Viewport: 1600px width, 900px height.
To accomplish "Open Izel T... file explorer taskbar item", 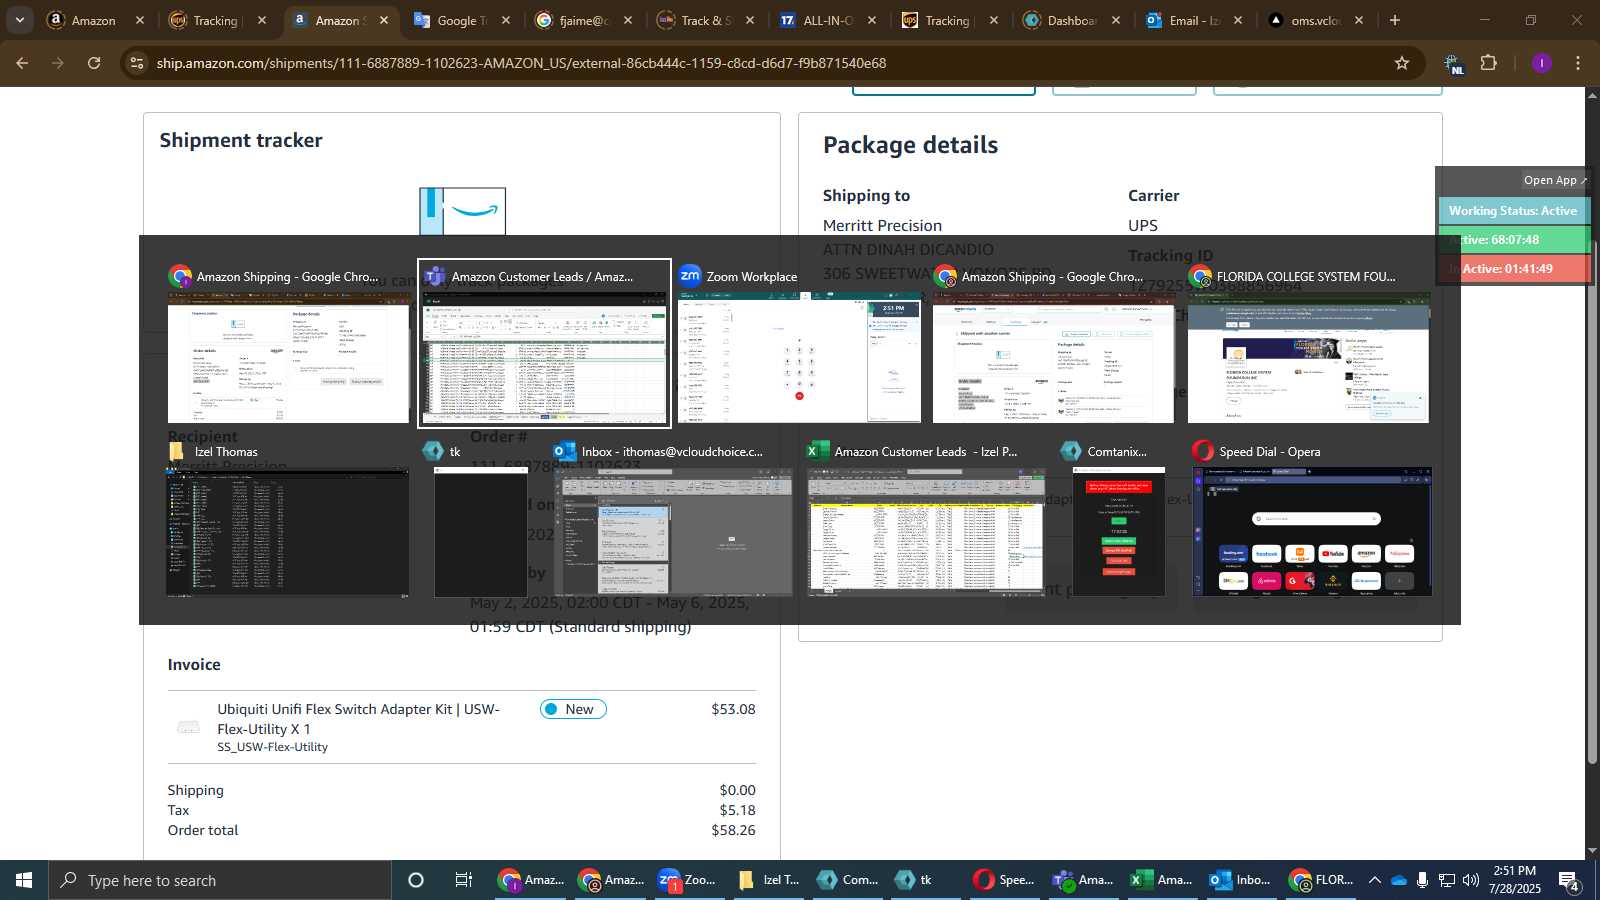I will click(x=769, y=880).
